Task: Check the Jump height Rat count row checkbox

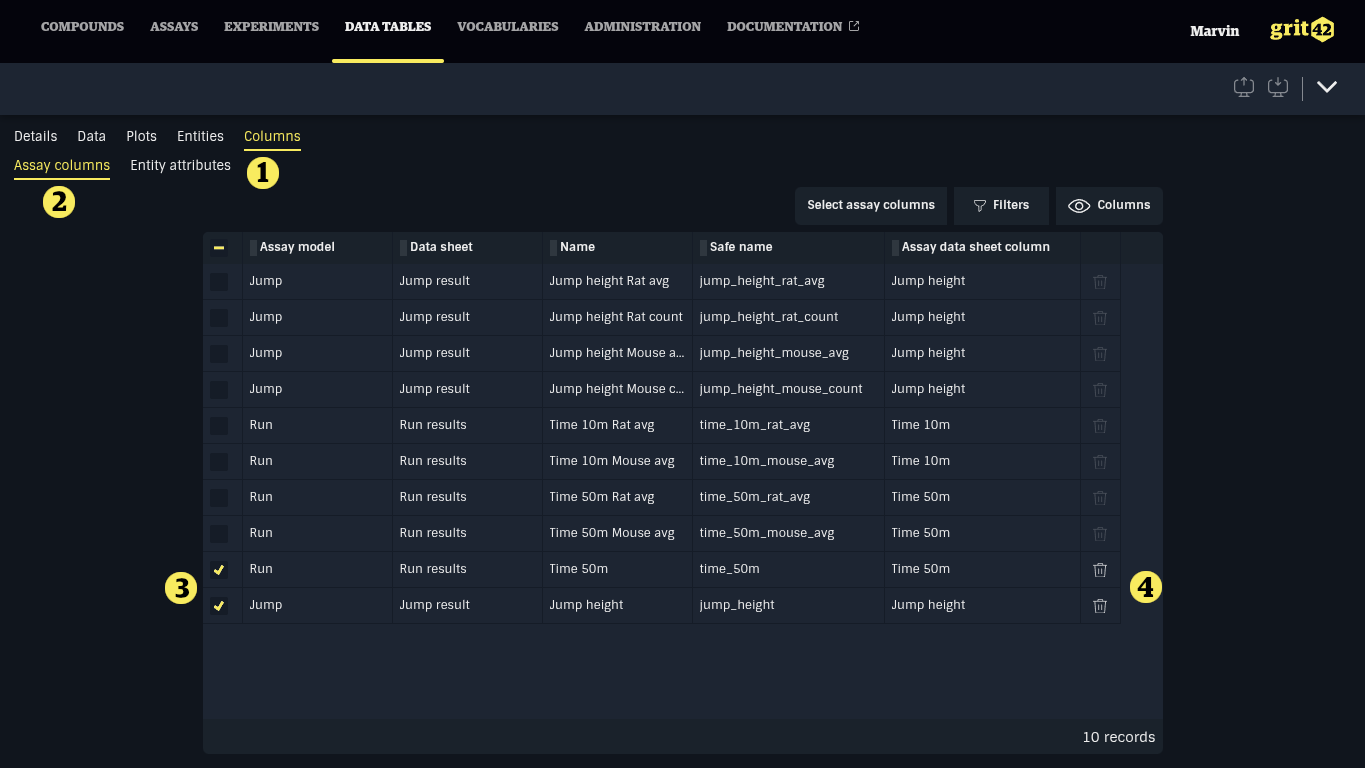Action: [x=219, y=318]
